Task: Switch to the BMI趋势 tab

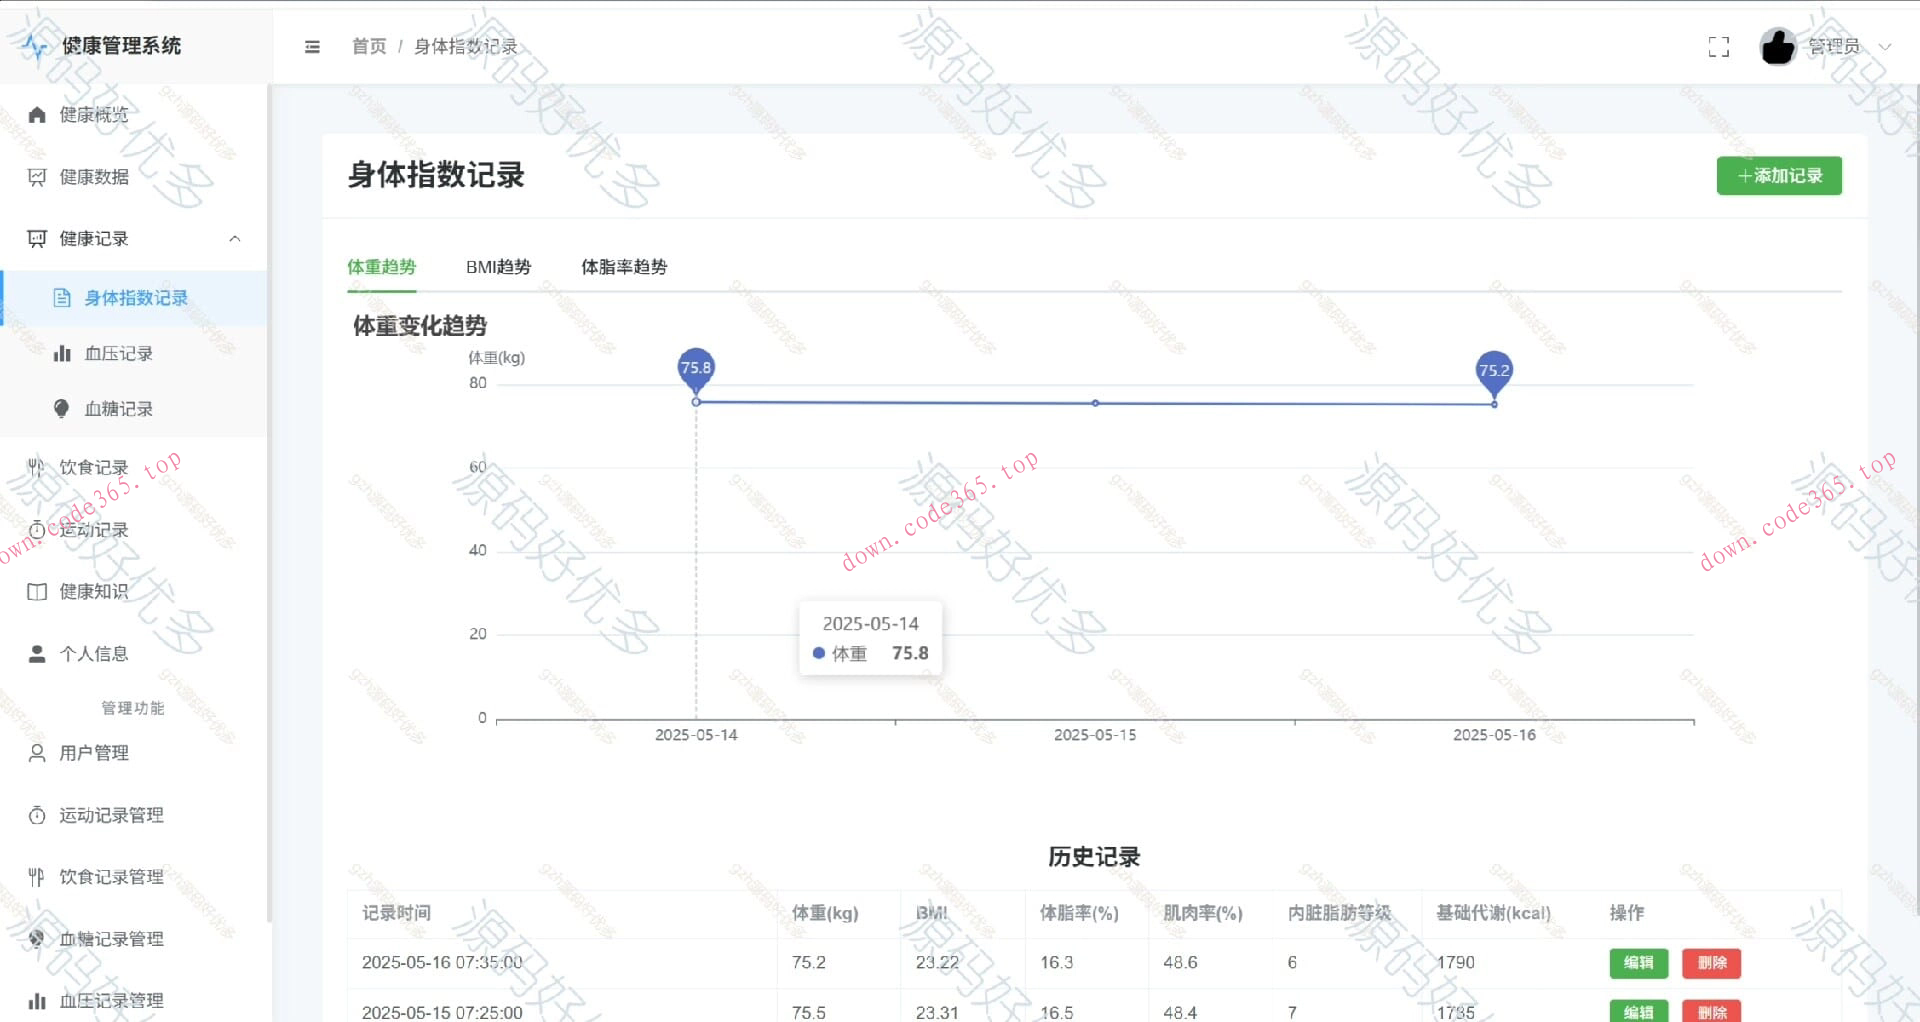Action: pos(499,267)
